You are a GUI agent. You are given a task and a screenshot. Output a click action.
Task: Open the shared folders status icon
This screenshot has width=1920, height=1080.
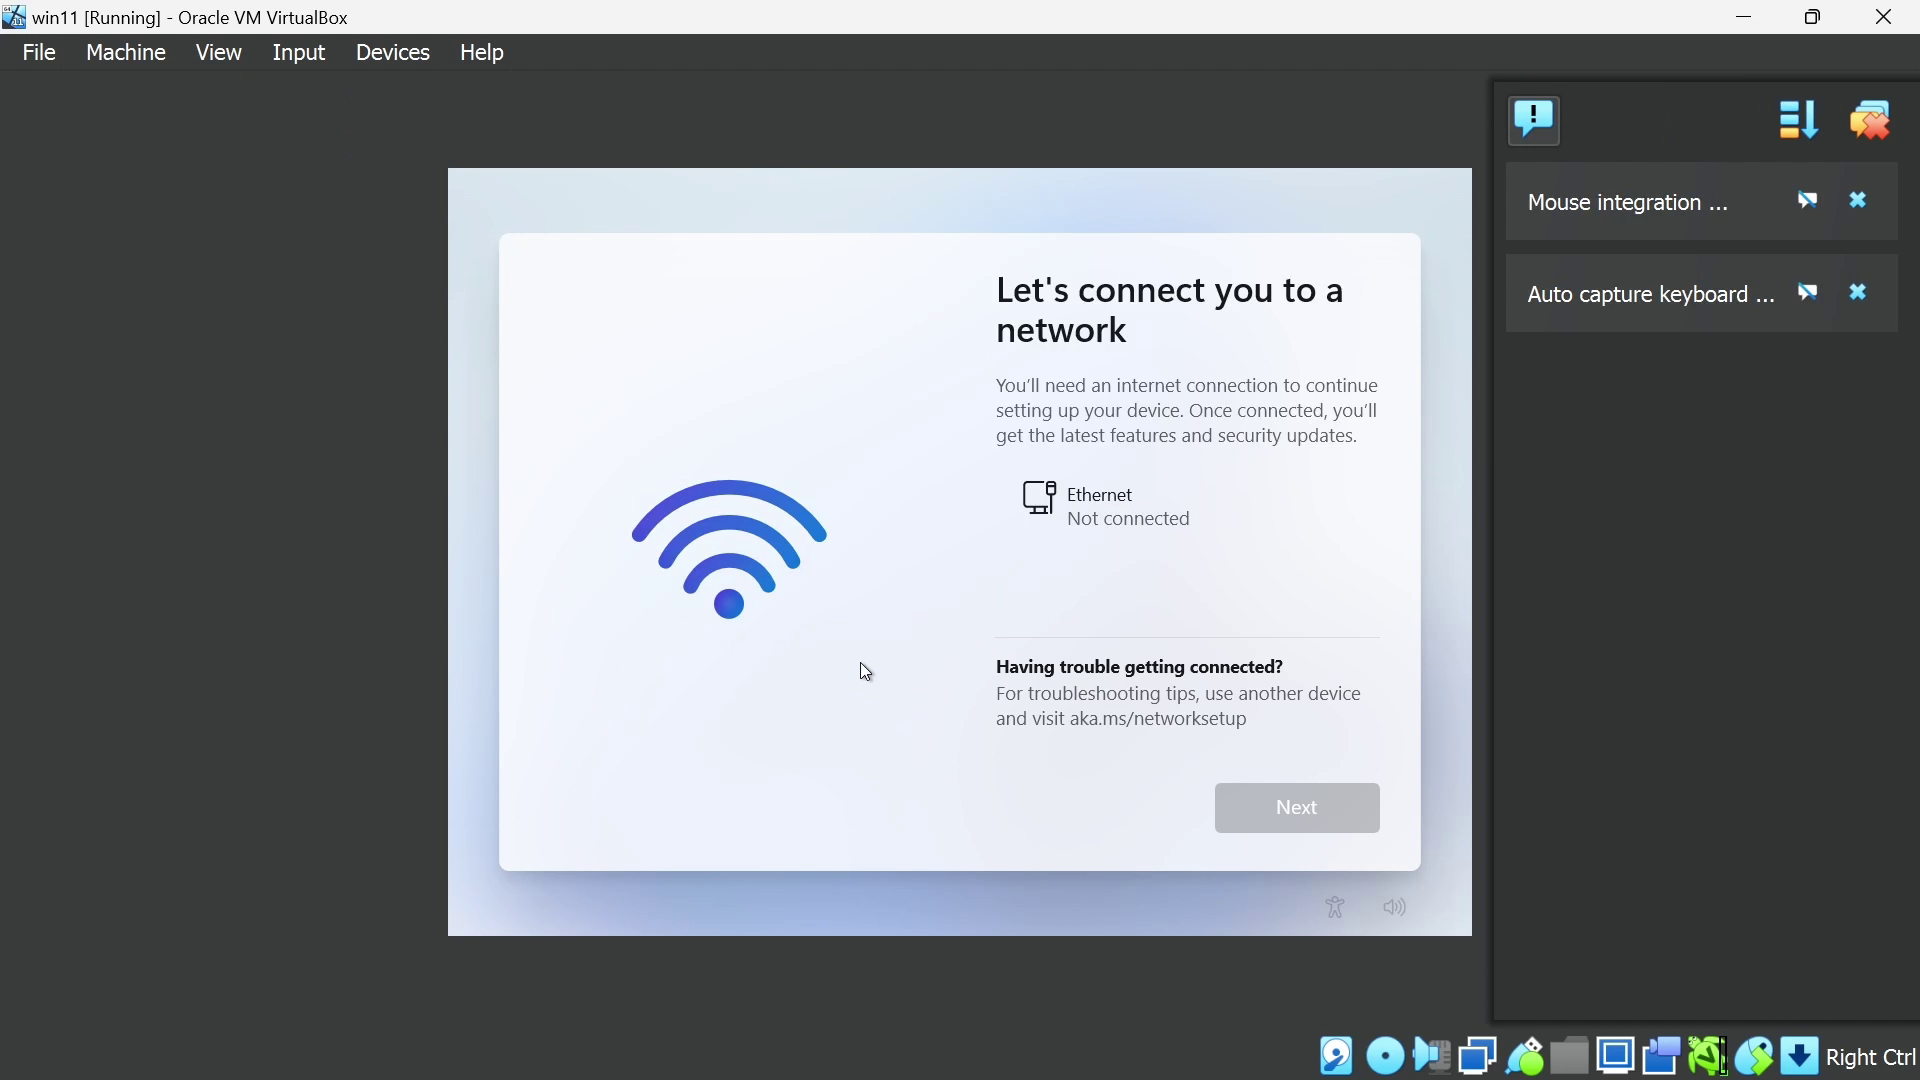coord(1571,1056)
